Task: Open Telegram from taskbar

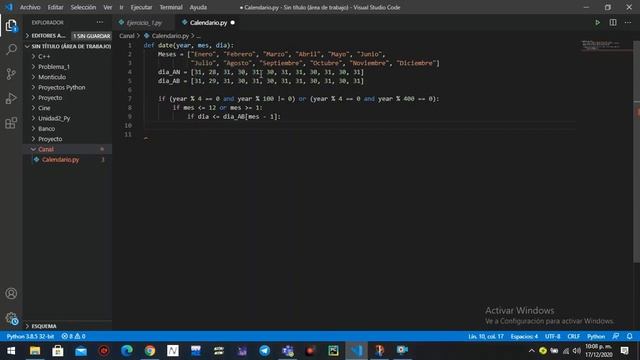Action: [x=264, y=351]
